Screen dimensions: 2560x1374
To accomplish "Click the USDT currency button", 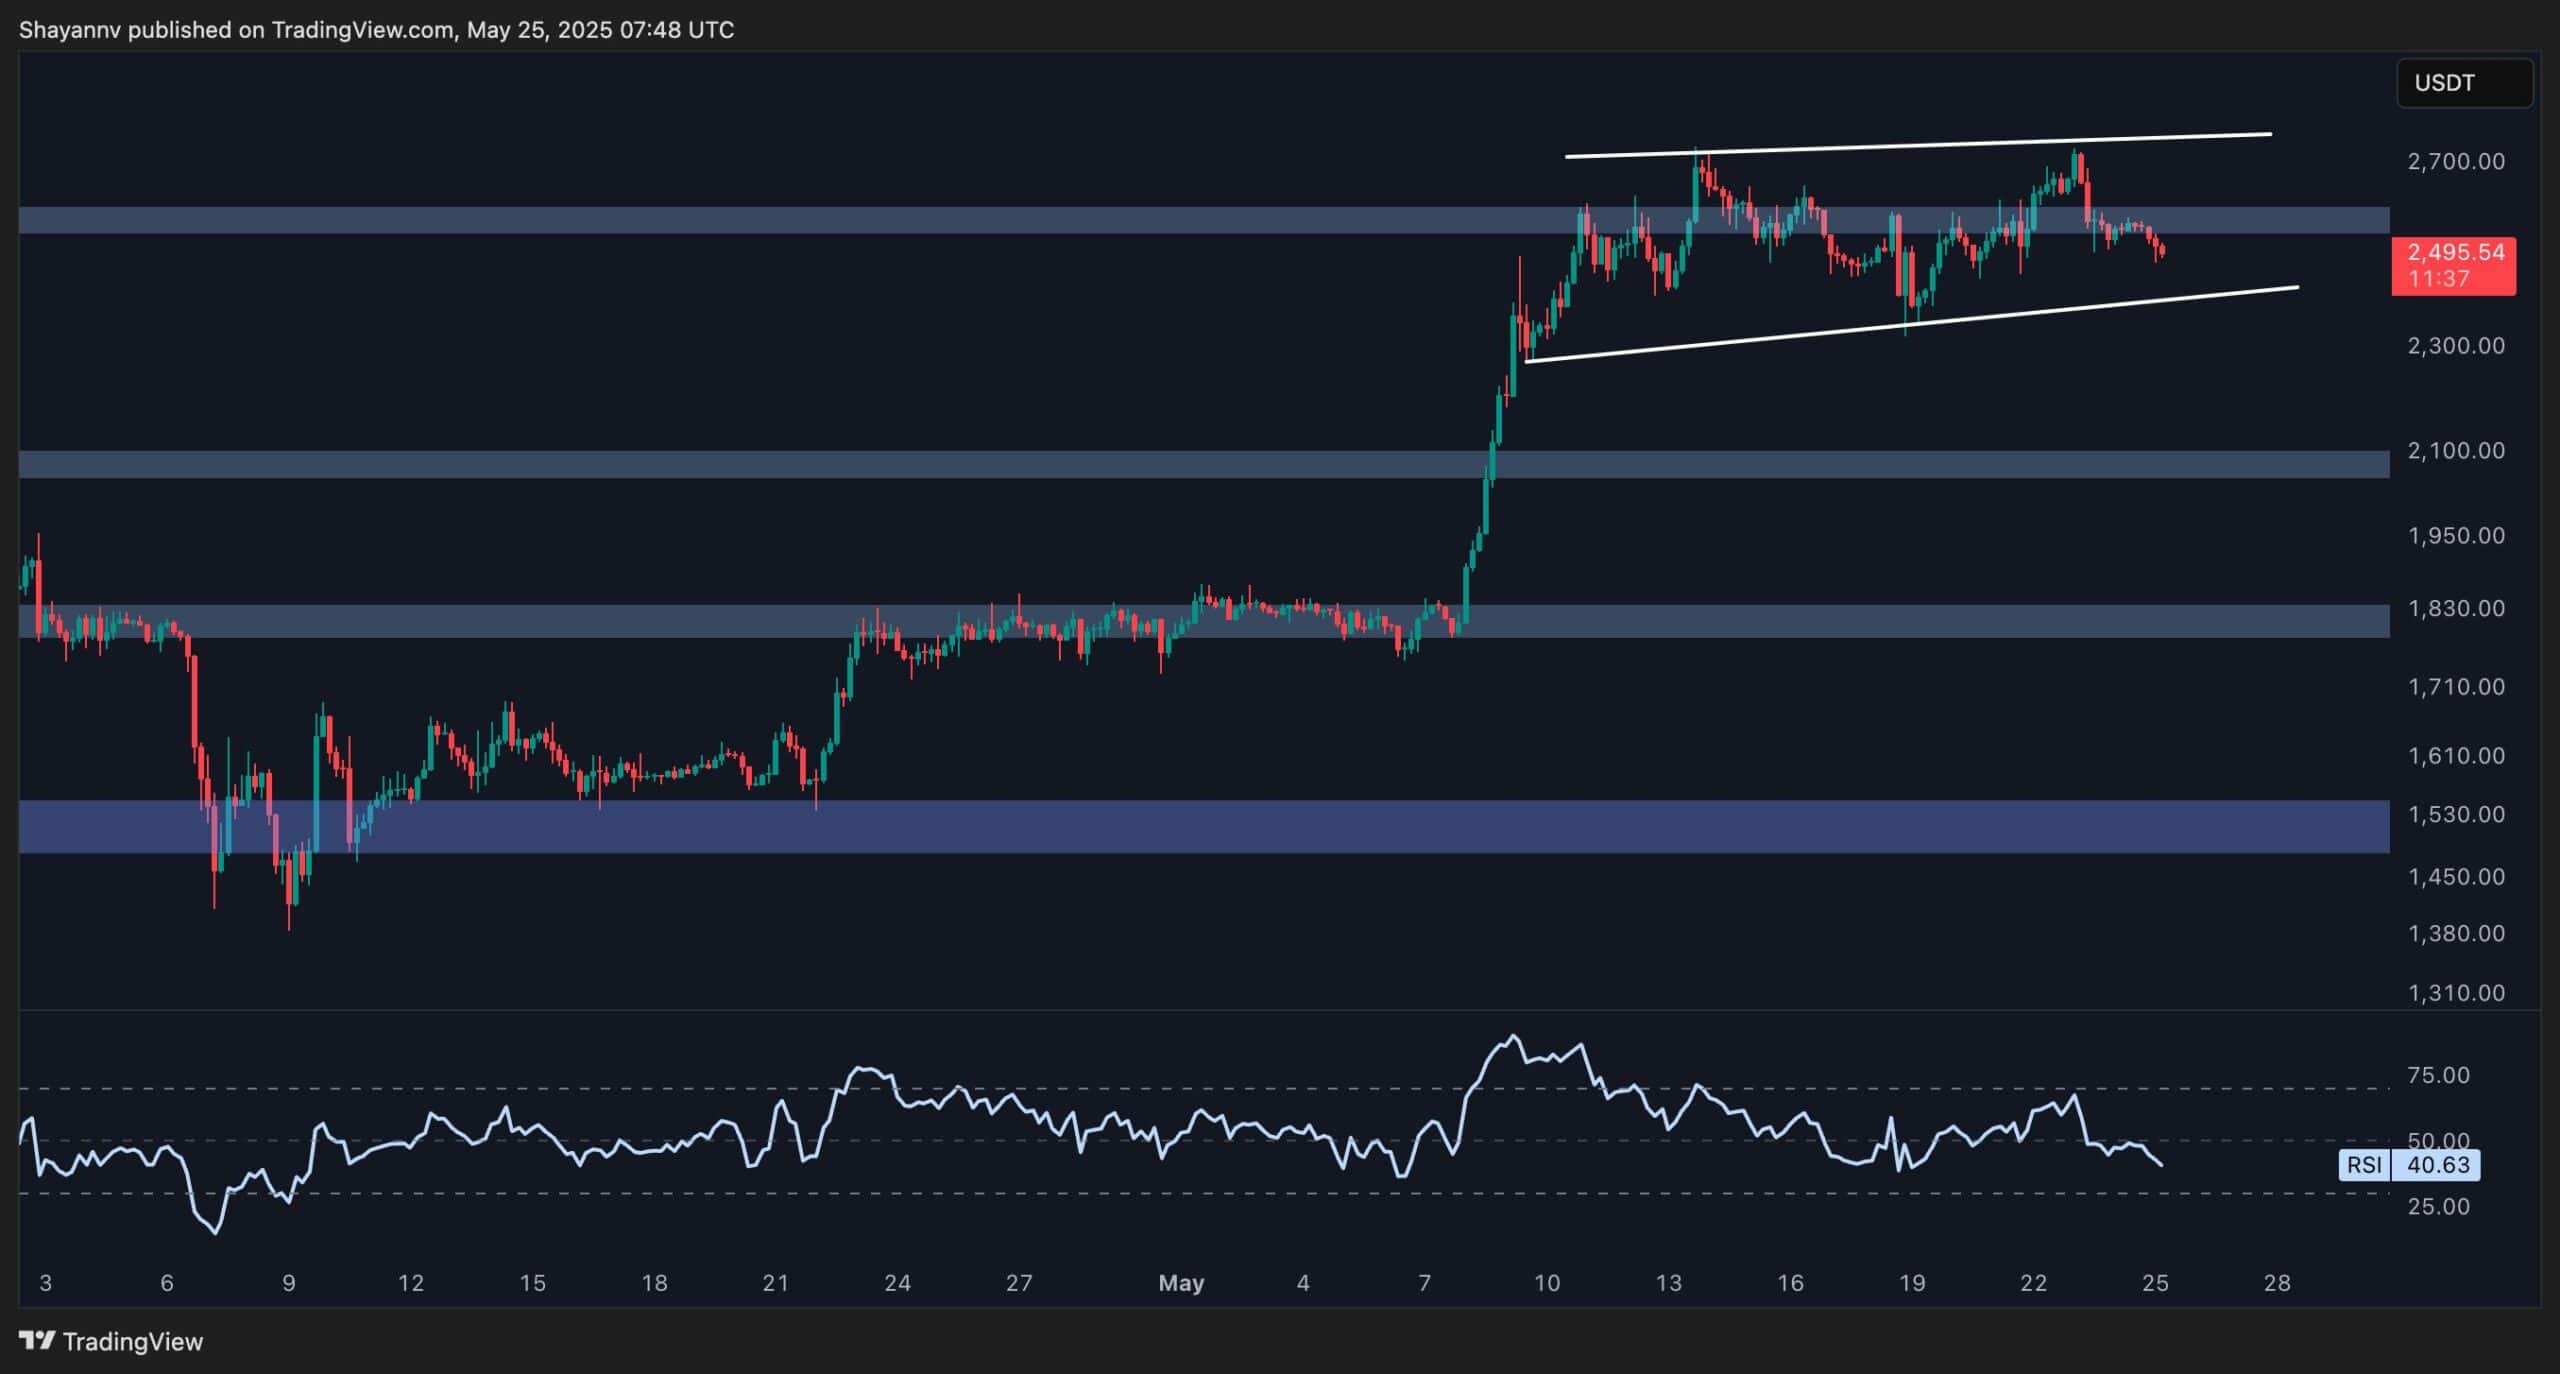I will [x=2464, y=83].
